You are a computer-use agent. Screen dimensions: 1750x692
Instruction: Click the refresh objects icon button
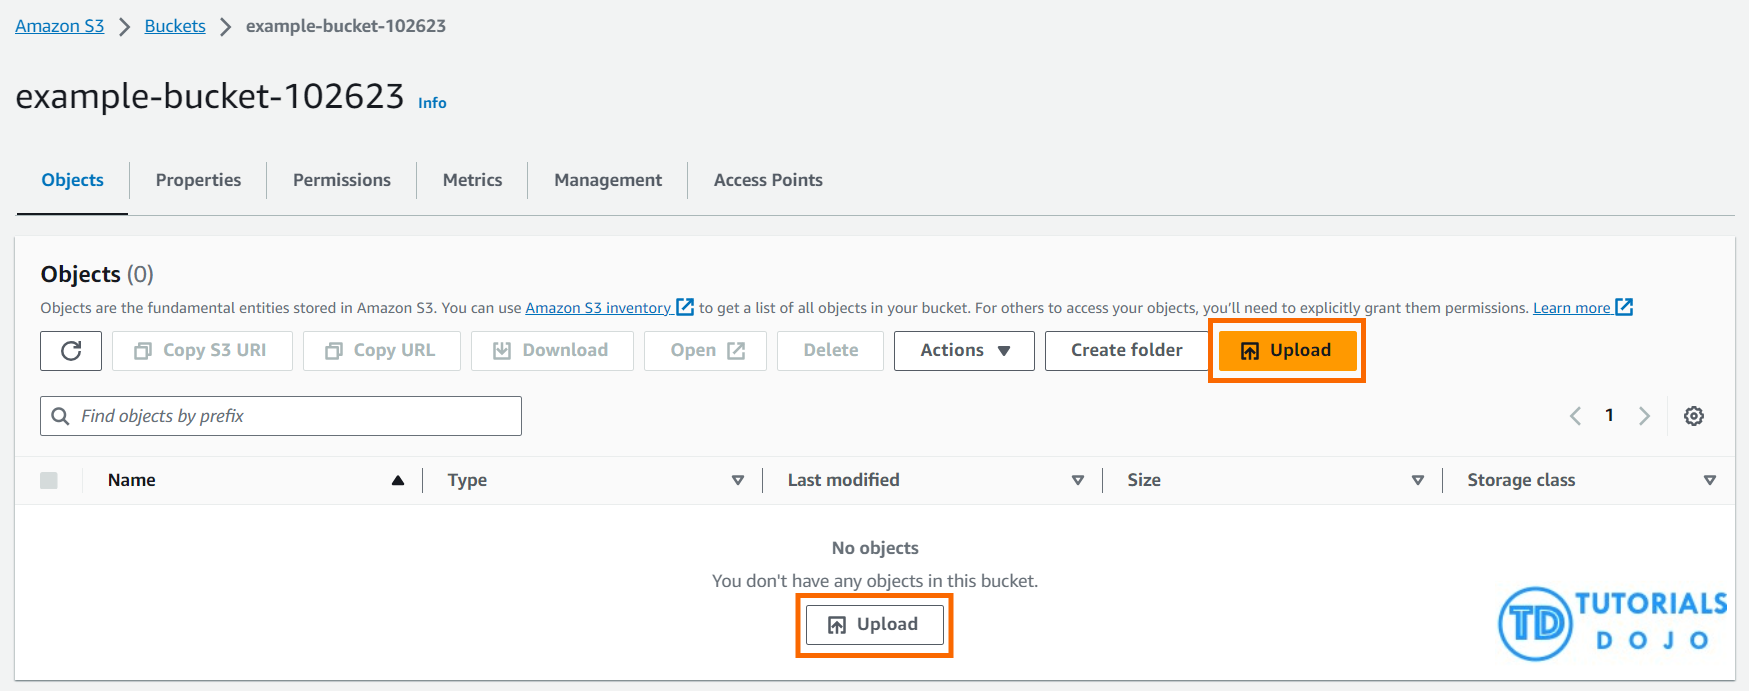[71, 351]
